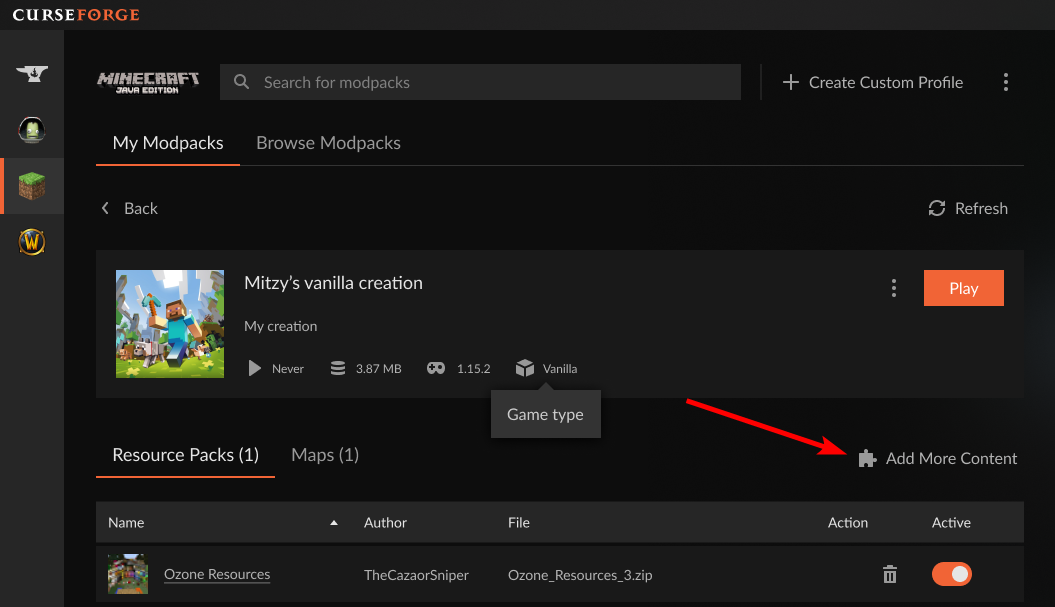The image size is (1055, 607).
Task: Open the top-right three-dot options menu
Action: [x=1006, y=82]
